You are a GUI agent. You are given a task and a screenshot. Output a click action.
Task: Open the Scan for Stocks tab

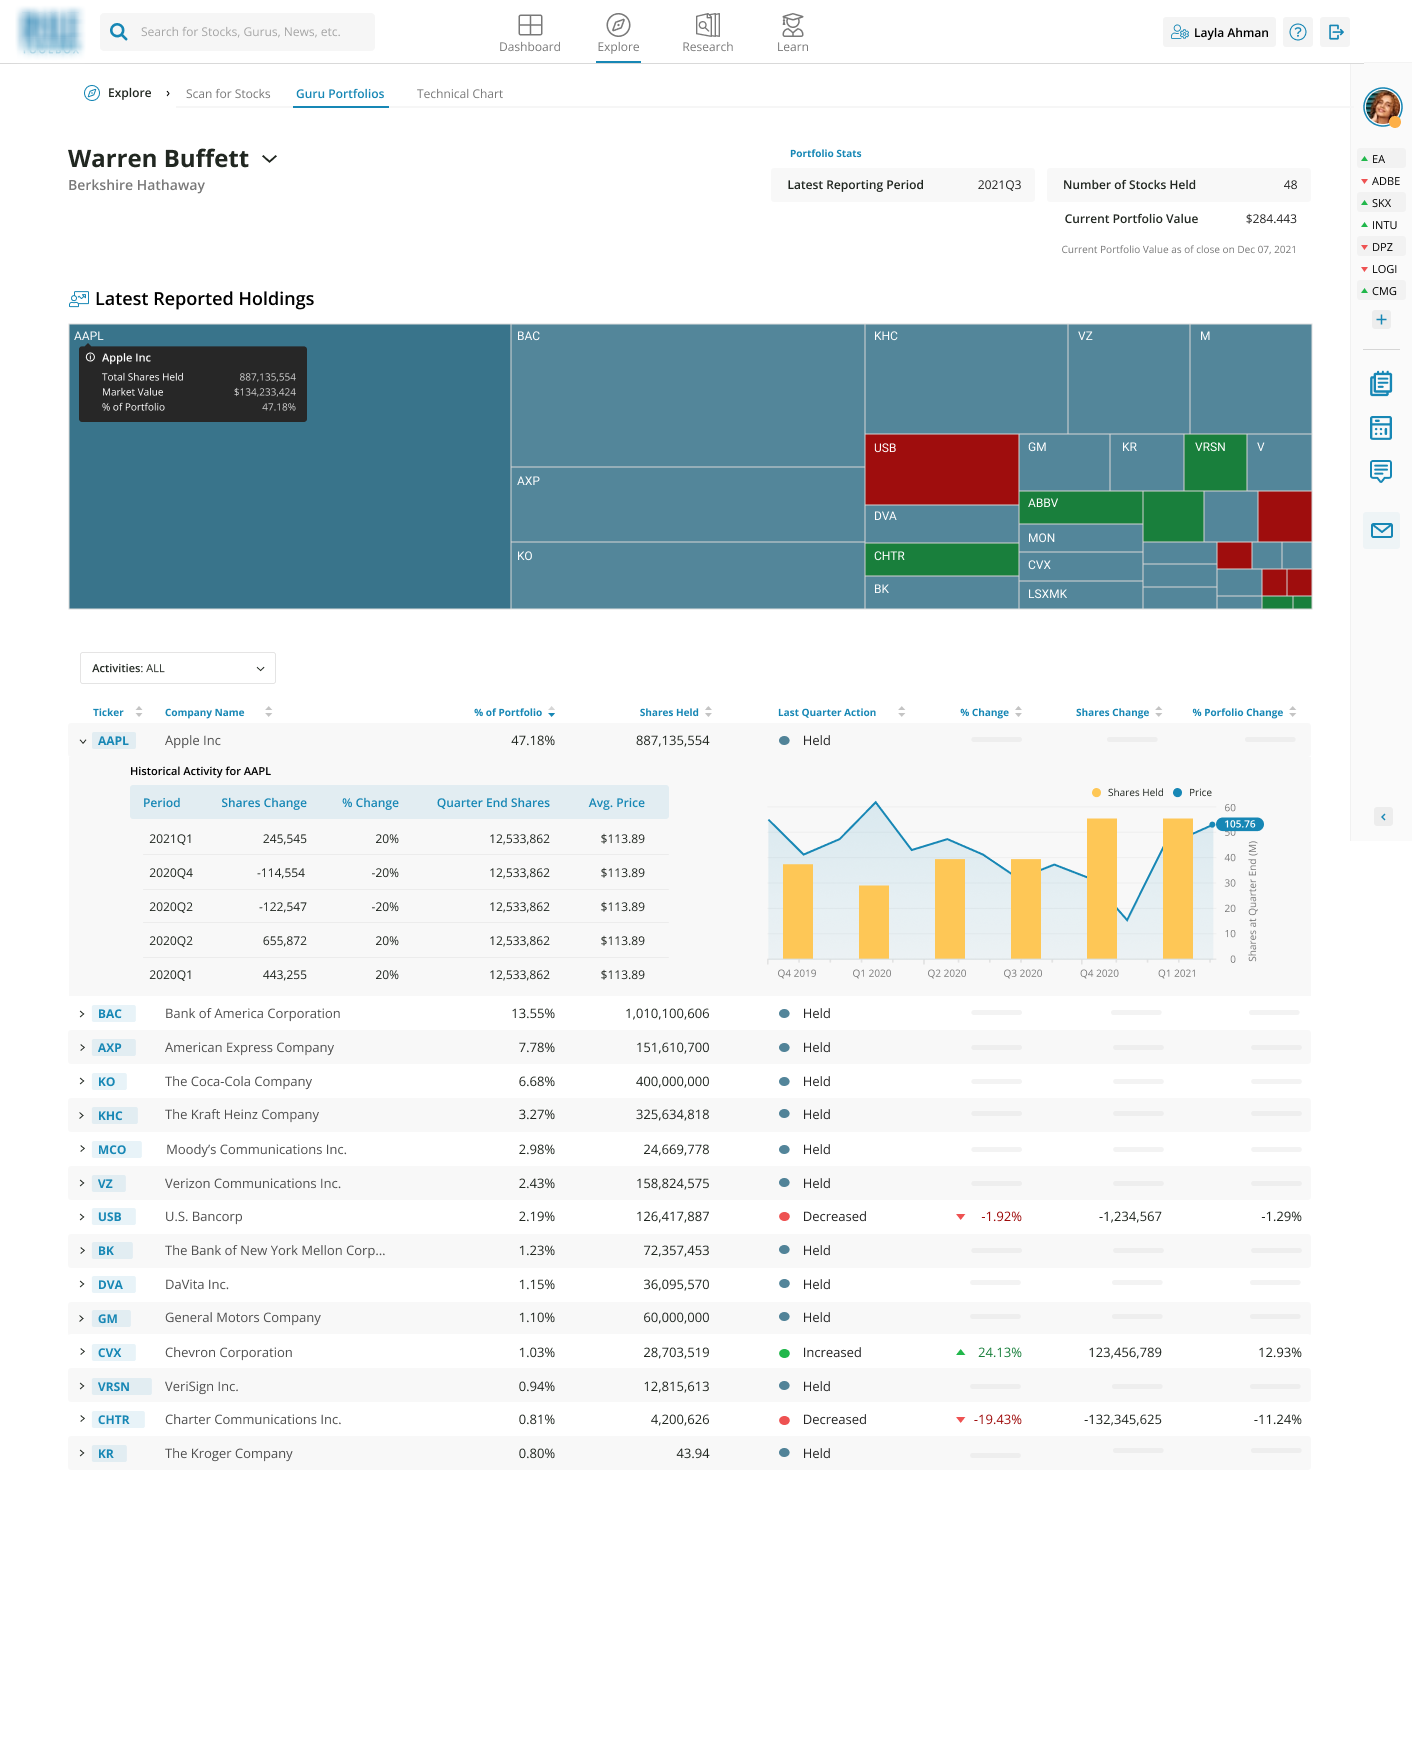(x=228, y=94)
